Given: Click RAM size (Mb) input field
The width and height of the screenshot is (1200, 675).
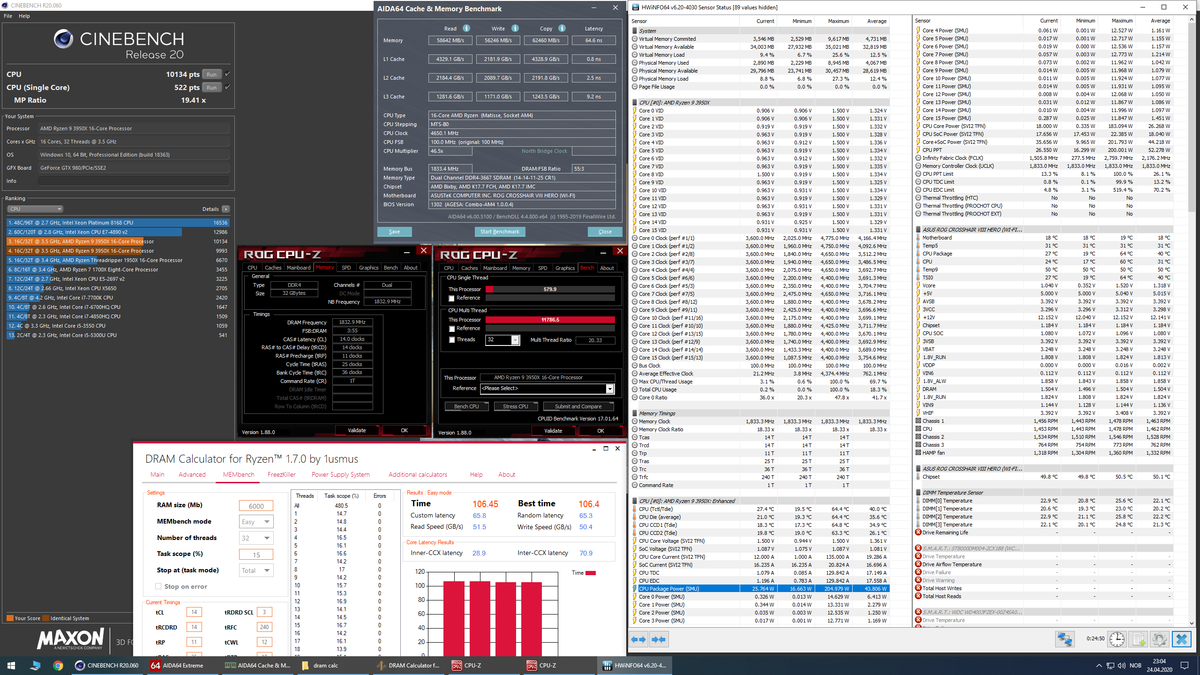Looking at the screenshot, I should 255,506.
